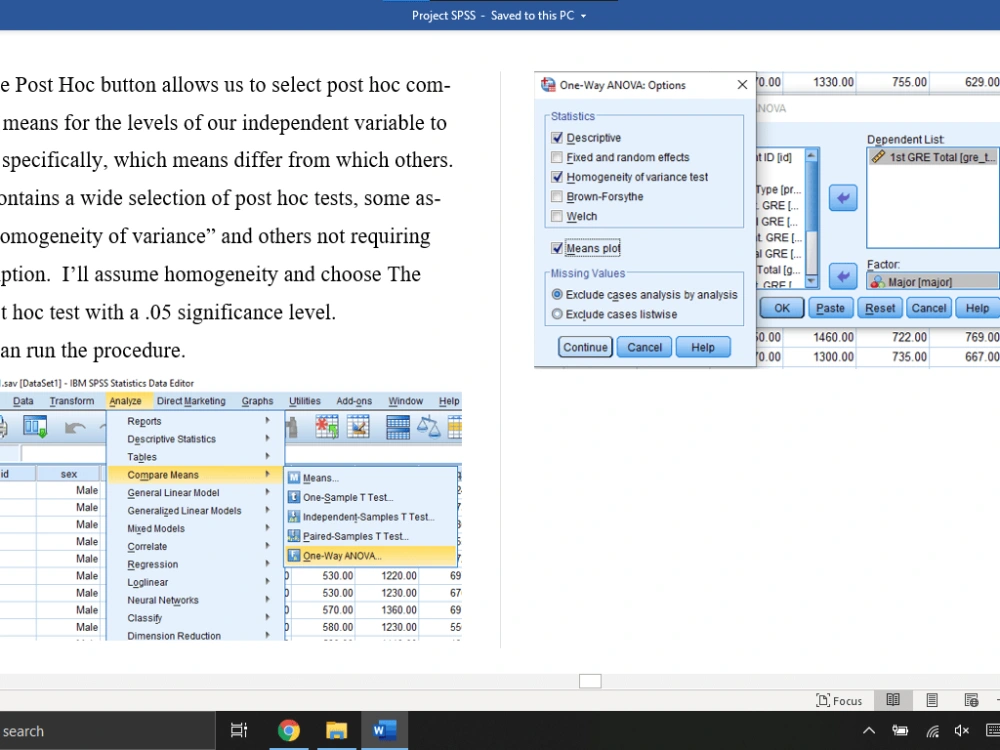Select Exclude cases analysis by analysis
This screenshot has width=1000, height=750.
click(x=557, y=295)
